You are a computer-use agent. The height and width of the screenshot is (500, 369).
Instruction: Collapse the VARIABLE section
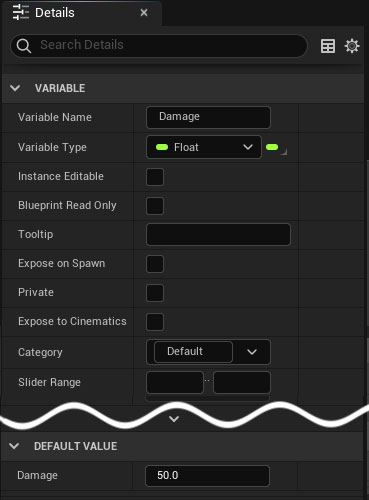(15, 88)
